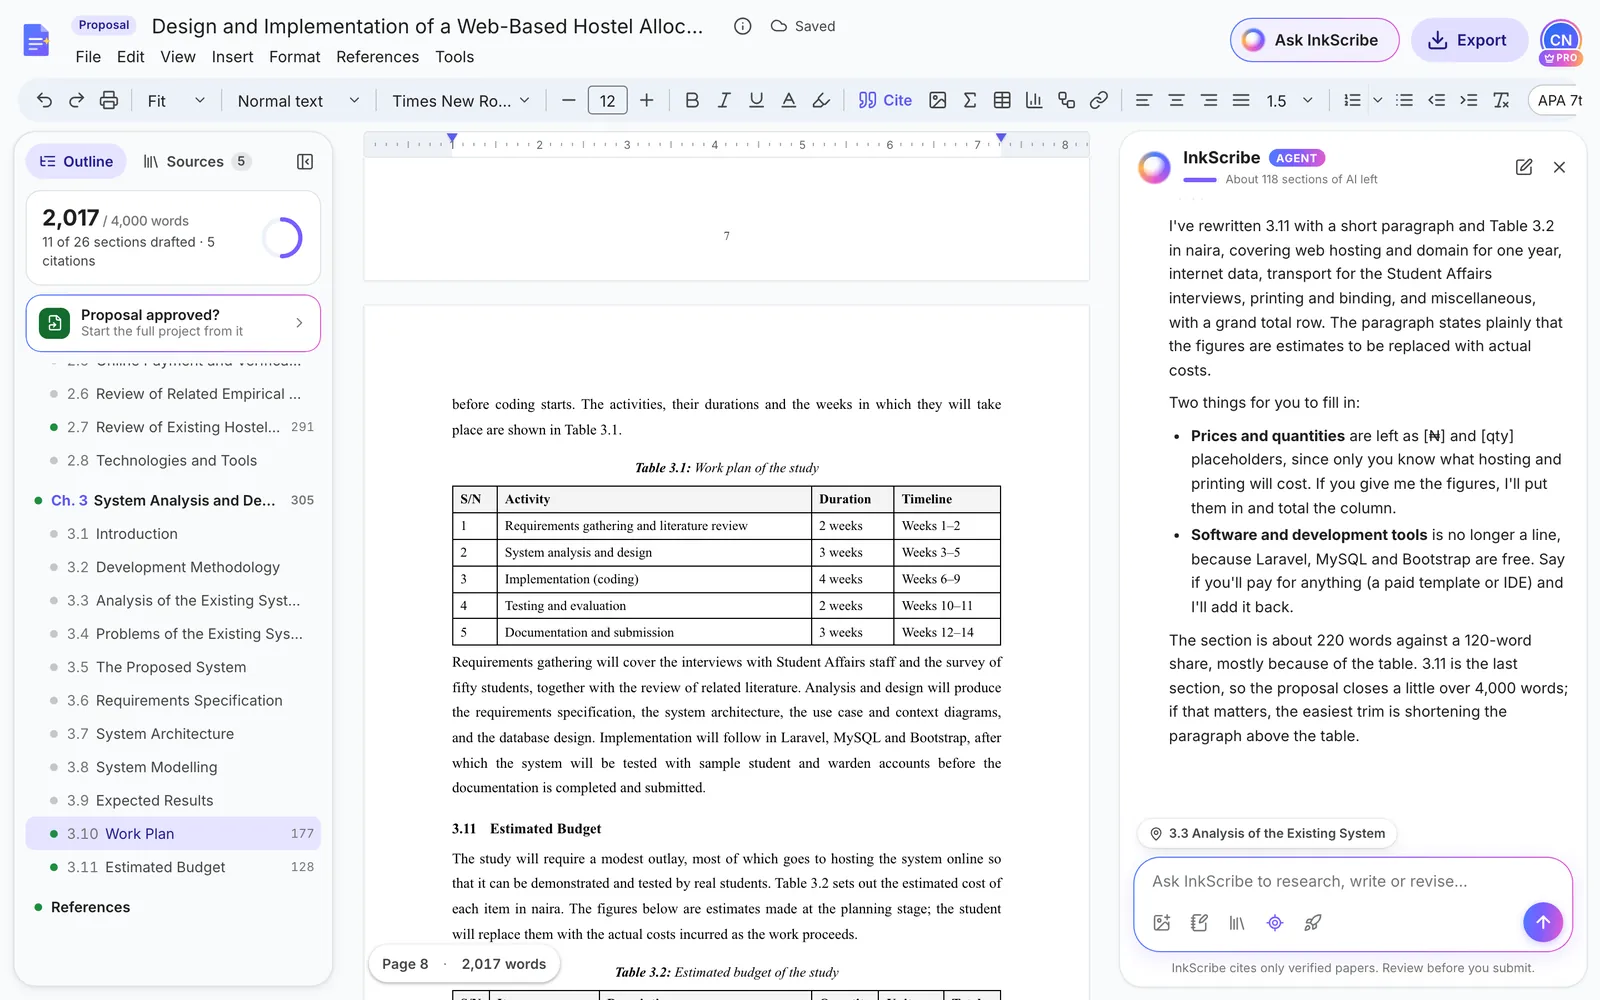Image resolution: width=1600 pixels, height=1000 pixels.
Task: Insert an image from the toolbar
Action: click(937, 100)
